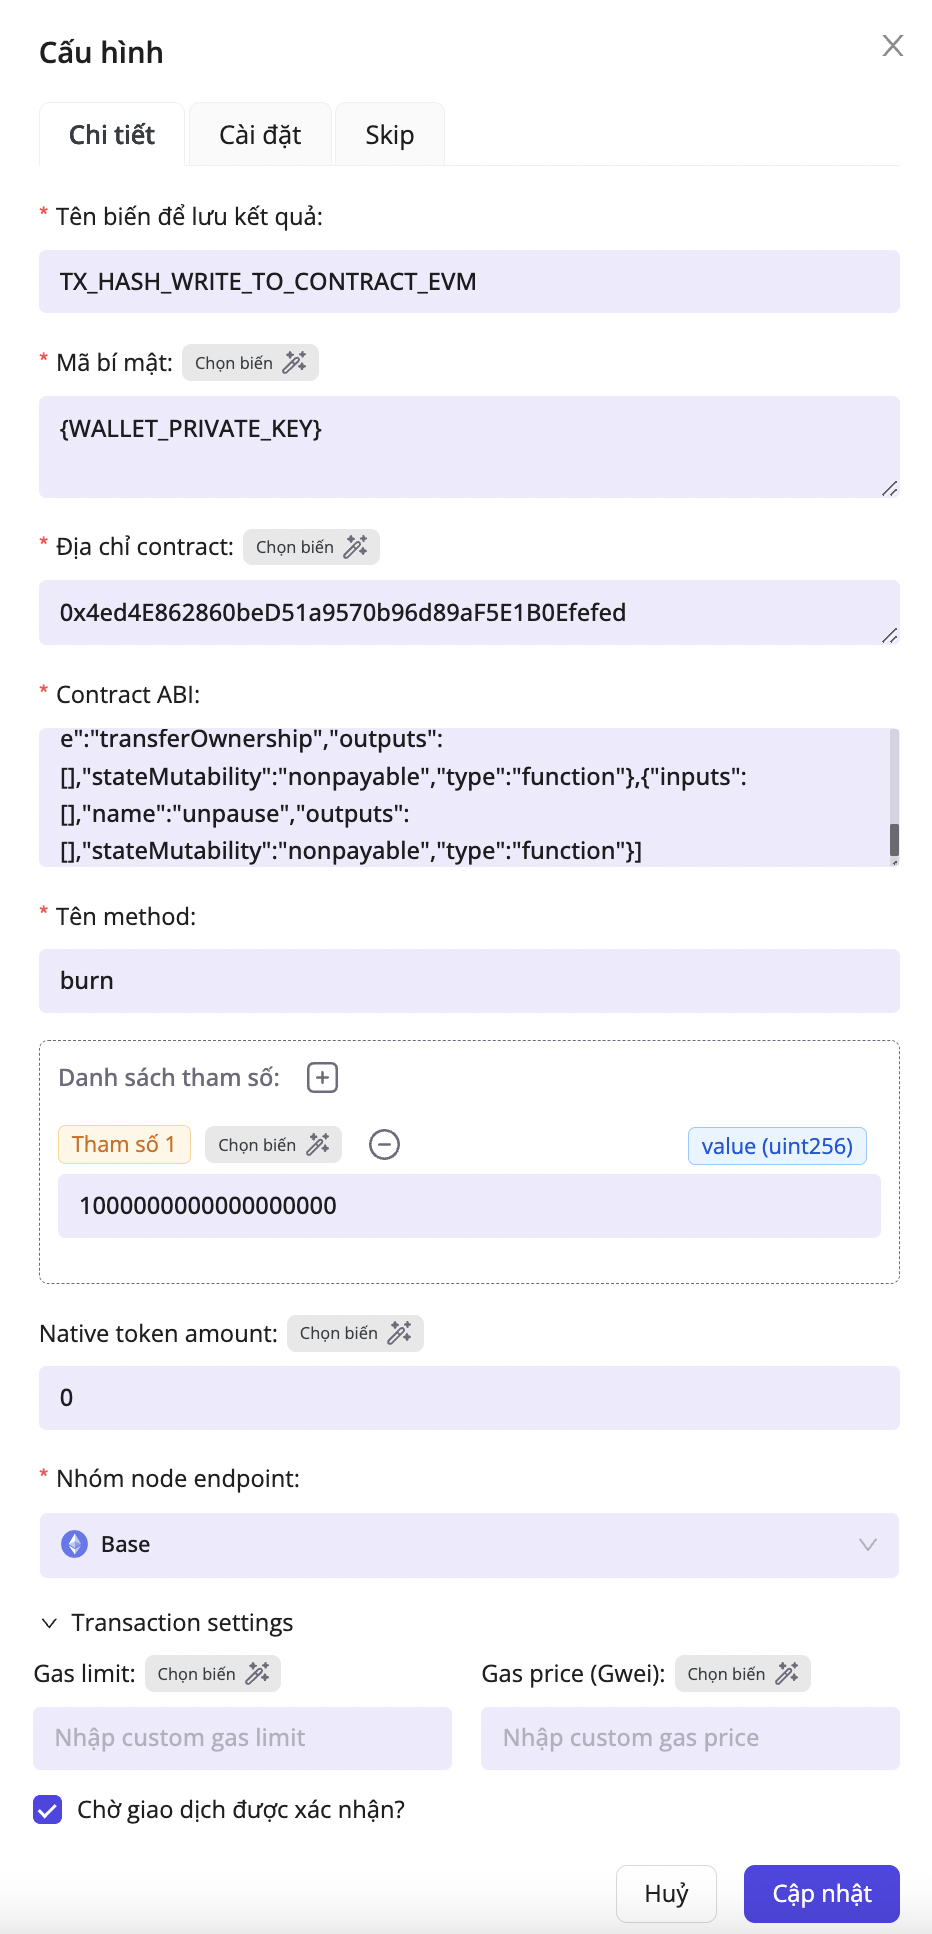
Task: Click the Huỷ button
Action: (666, 1894)
